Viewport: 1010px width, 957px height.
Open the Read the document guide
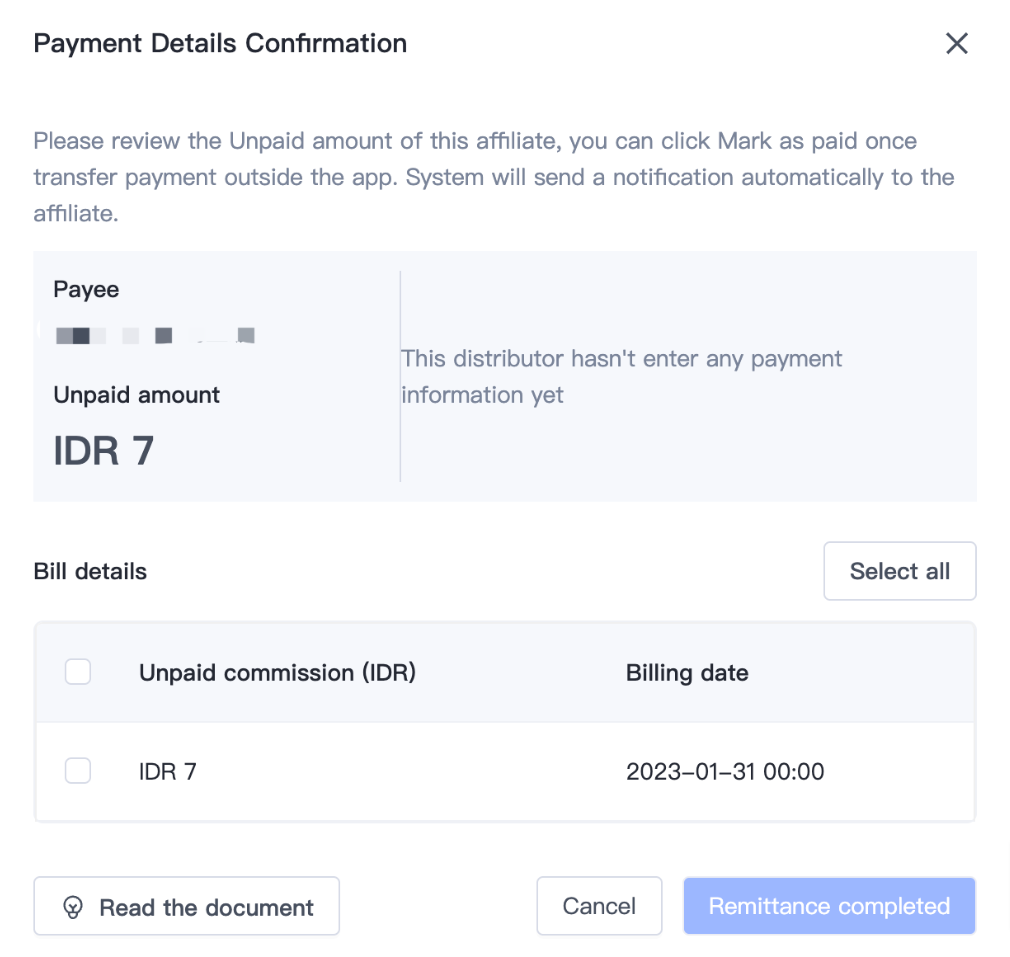[187, 907]
